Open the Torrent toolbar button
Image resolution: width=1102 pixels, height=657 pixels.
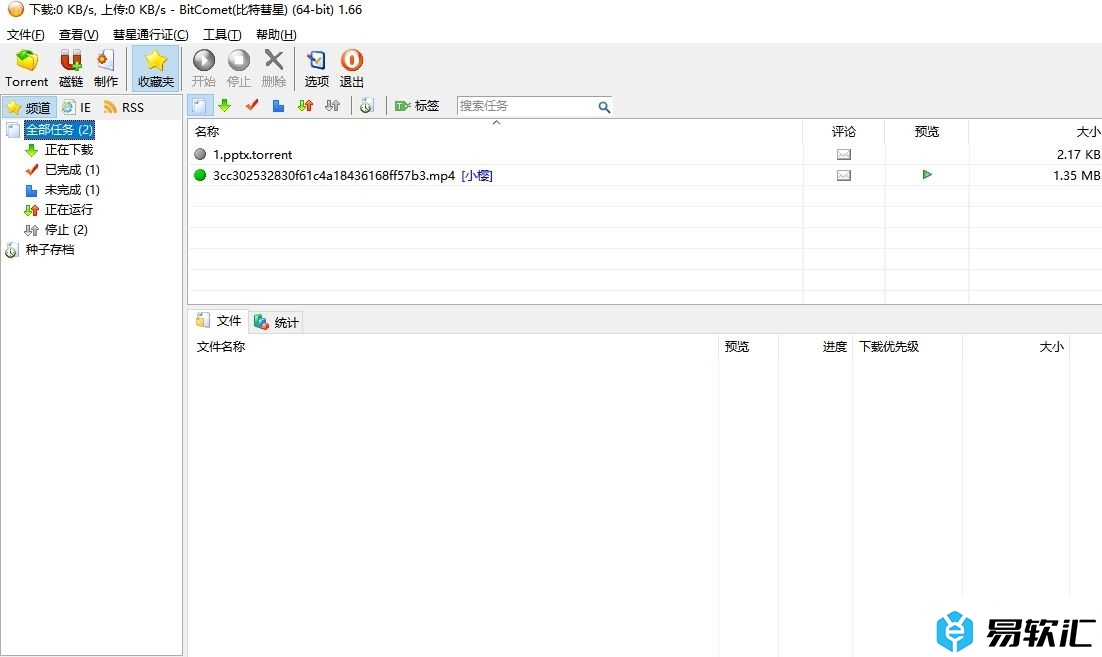click(x=27, y=68)
